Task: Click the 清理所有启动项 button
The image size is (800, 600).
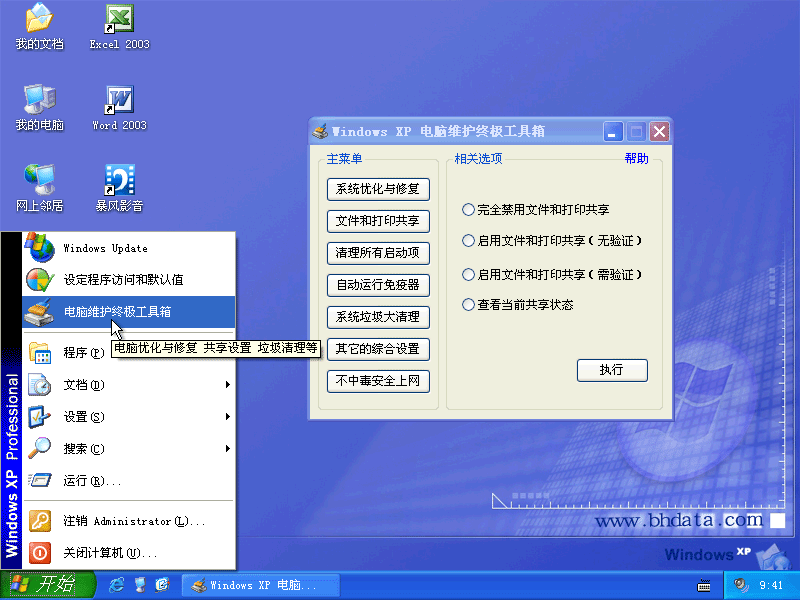Action: point(378,253)
